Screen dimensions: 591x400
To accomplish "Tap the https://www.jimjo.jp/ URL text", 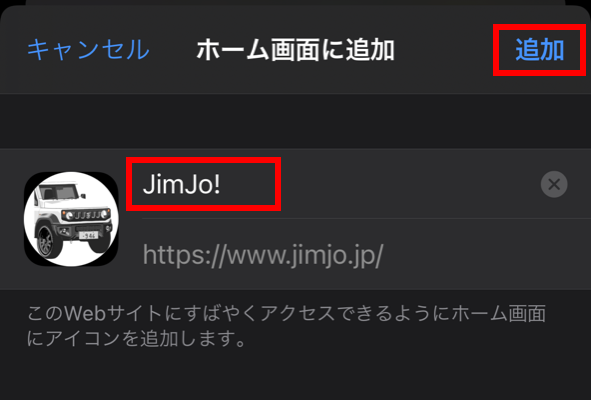I will (263, 255).
